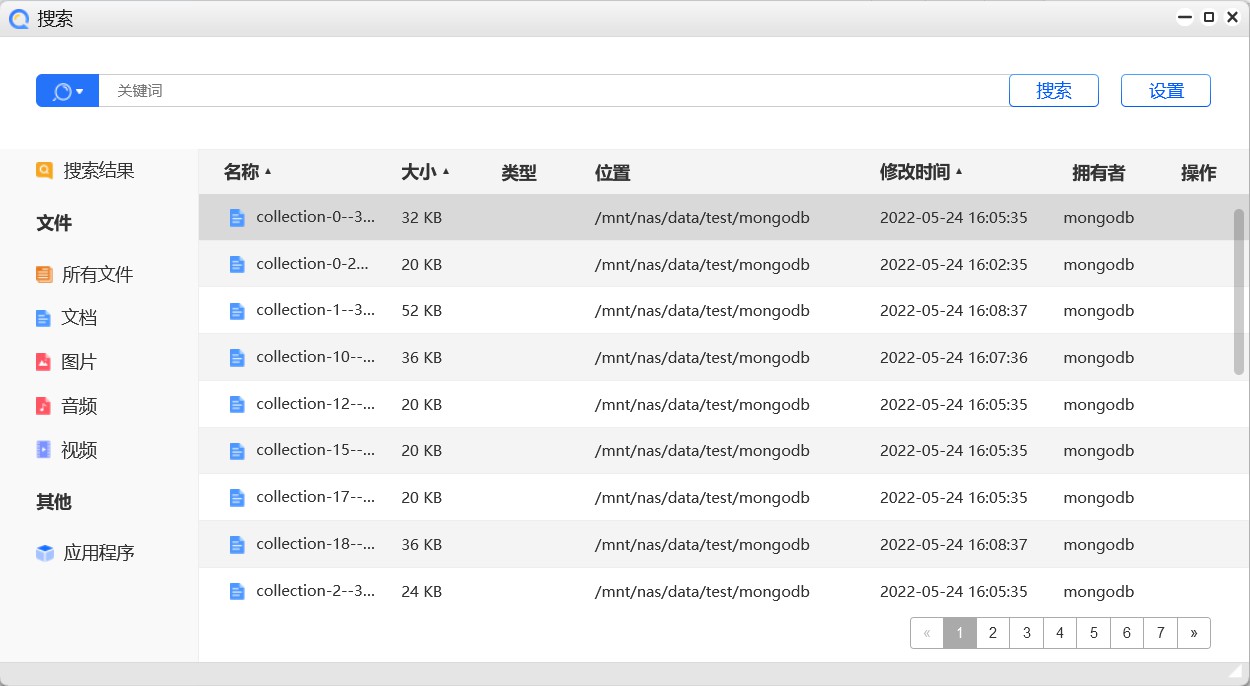
Task: Click the app logo icon in title bar
Action: pos(18,18)
